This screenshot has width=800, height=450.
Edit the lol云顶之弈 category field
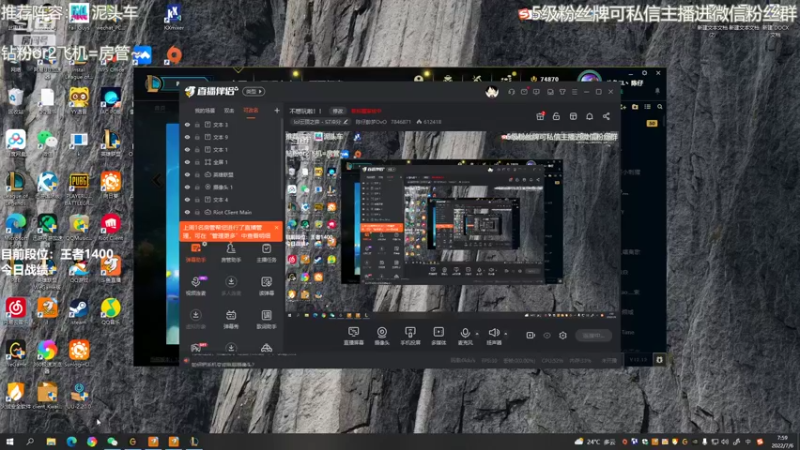[320, 122]
